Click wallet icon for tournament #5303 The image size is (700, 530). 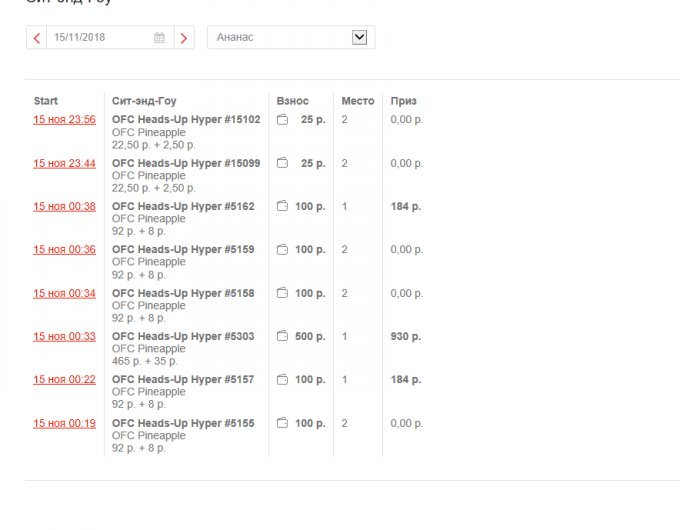click(x=283, y=336)
